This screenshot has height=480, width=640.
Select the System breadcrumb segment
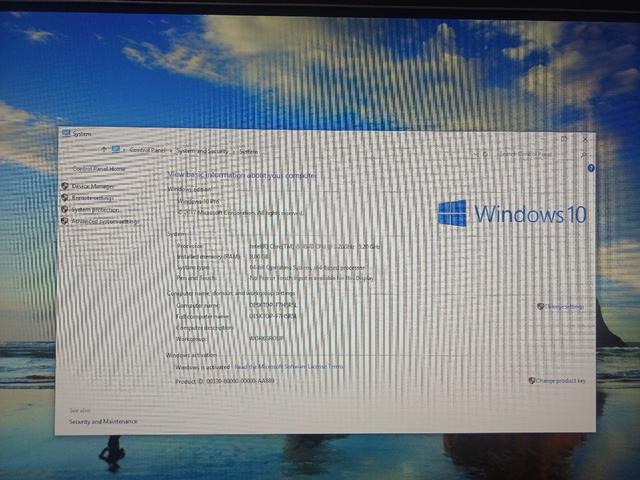[x=249, y=152]
